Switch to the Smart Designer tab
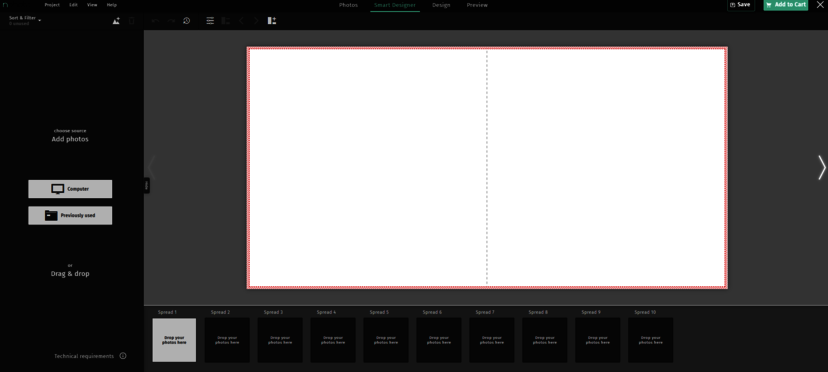828x372 pixels. (395, 5)
